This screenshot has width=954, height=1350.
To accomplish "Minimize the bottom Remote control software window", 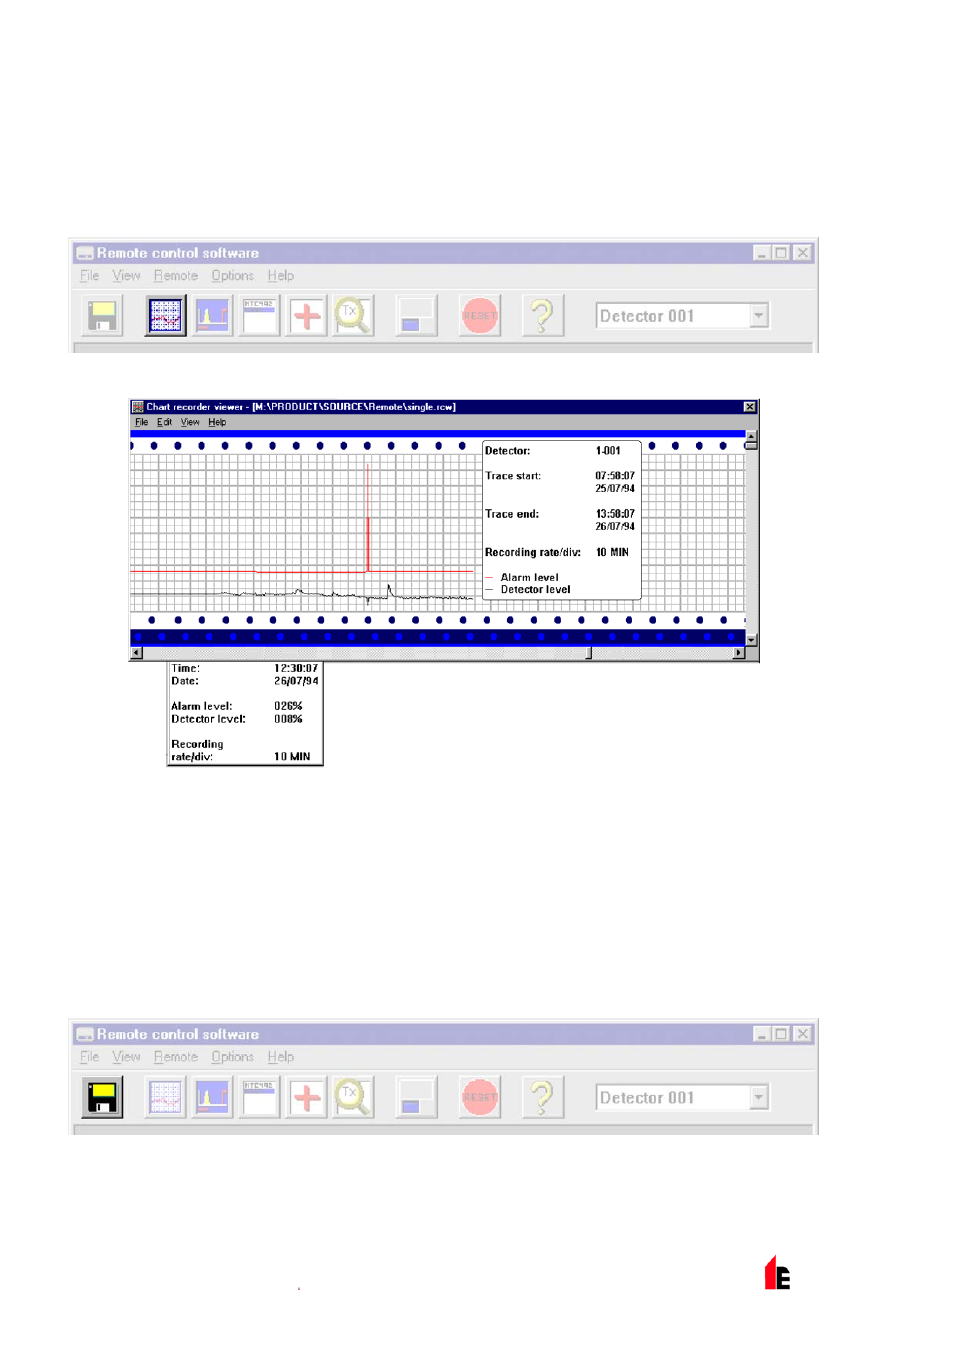I will coord(762,1034).
